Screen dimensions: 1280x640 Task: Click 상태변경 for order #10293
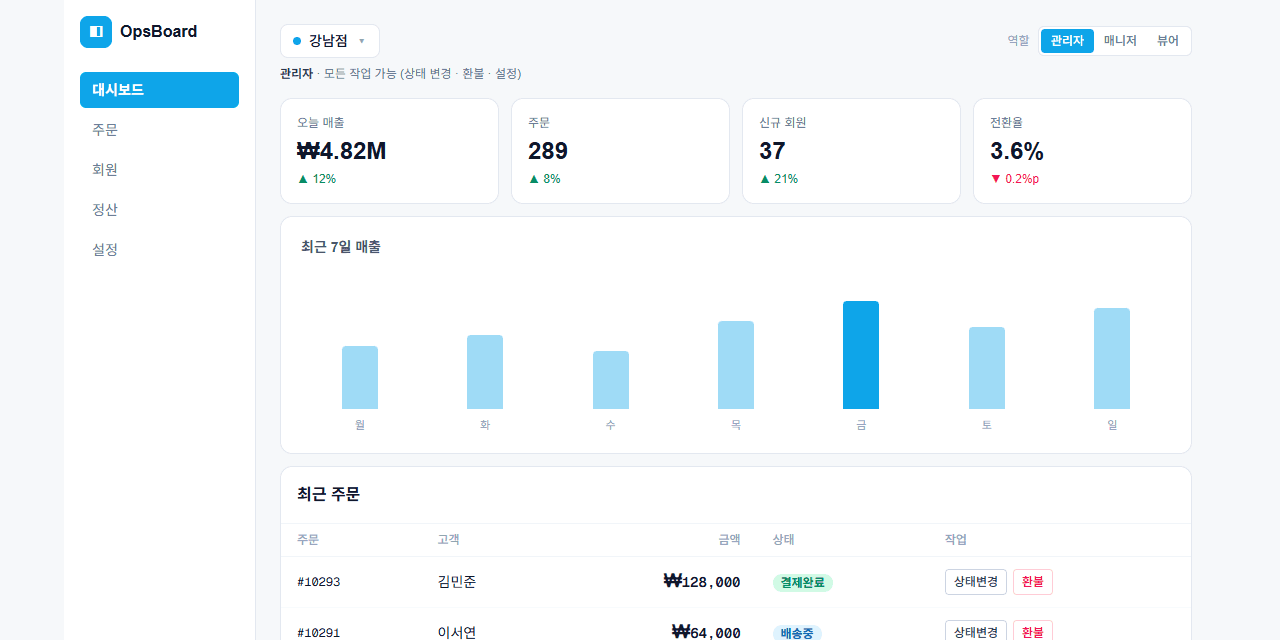[976, 582]
